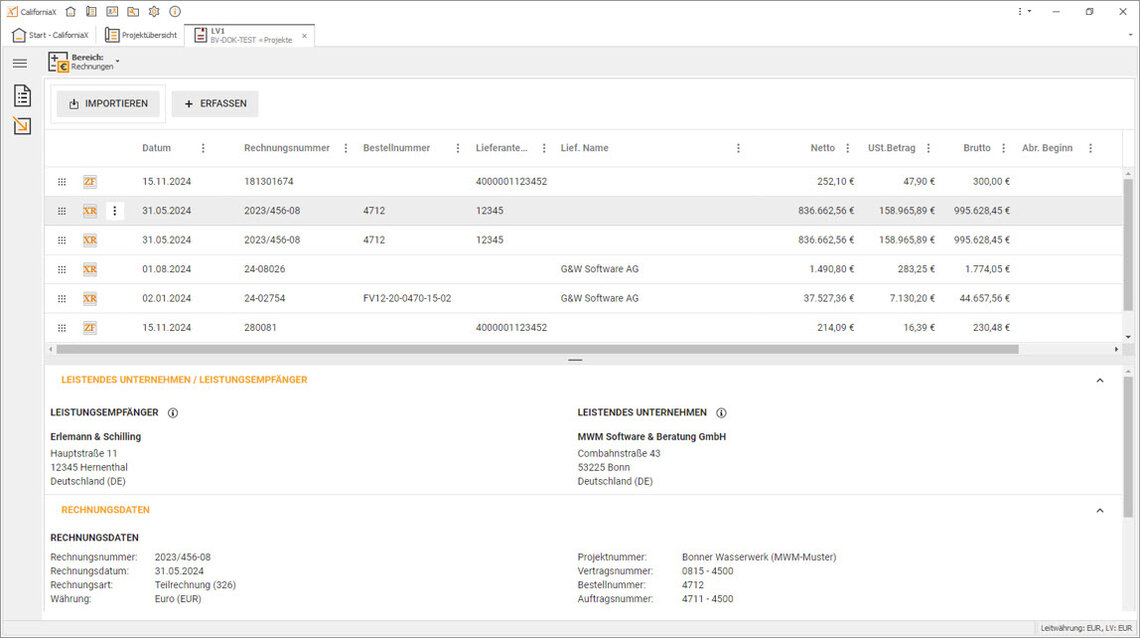The height and width of the screenshot is (638, 1140).
Task: Open the settings gear icon
Action: coord(154,12)
